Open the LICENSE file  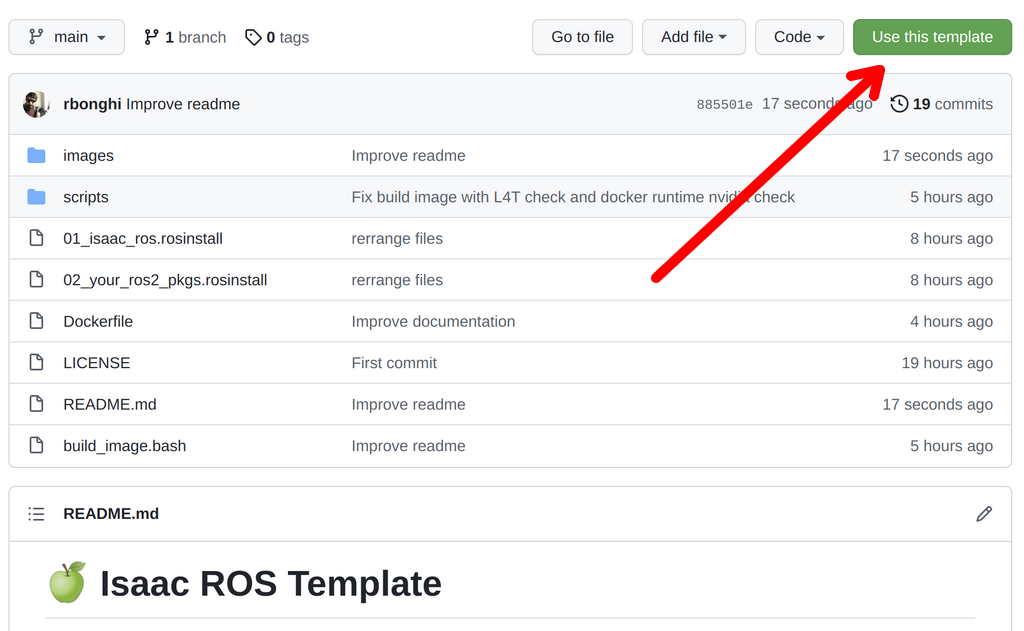click(x=97, y=363)
